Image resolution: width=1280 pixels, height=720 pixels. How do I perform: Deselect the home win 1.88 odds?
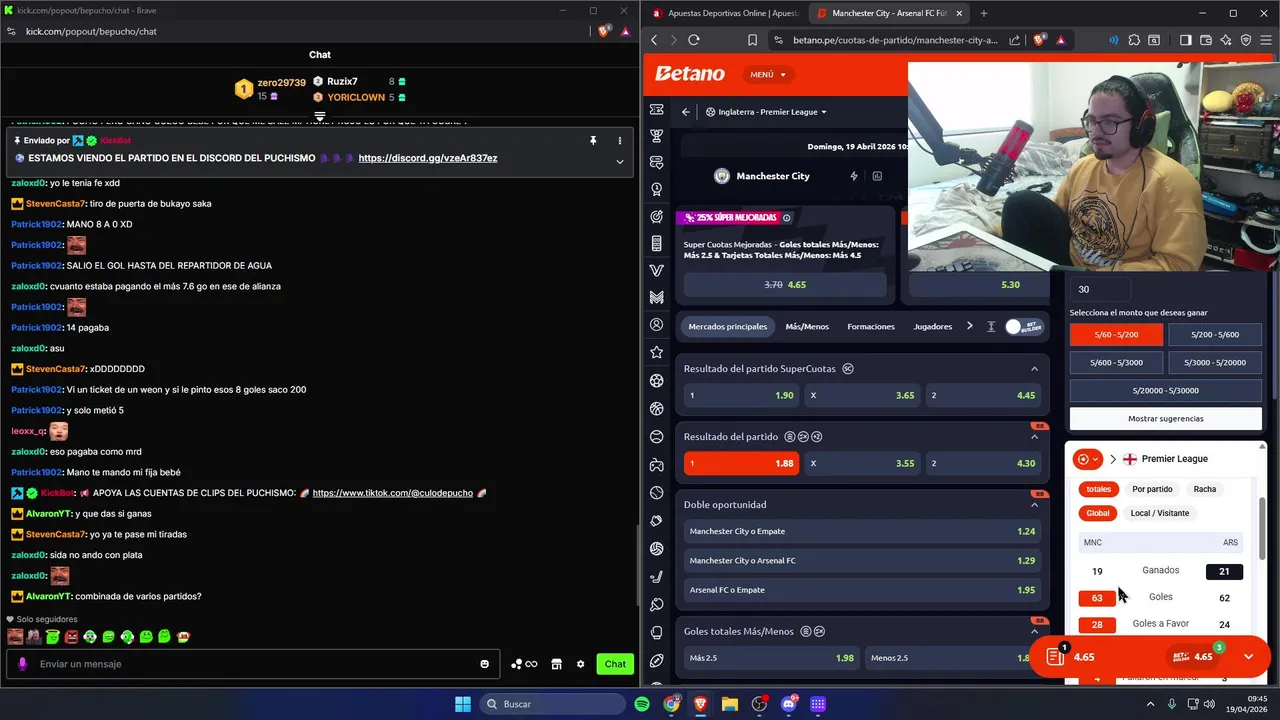(x=741, y=463)
